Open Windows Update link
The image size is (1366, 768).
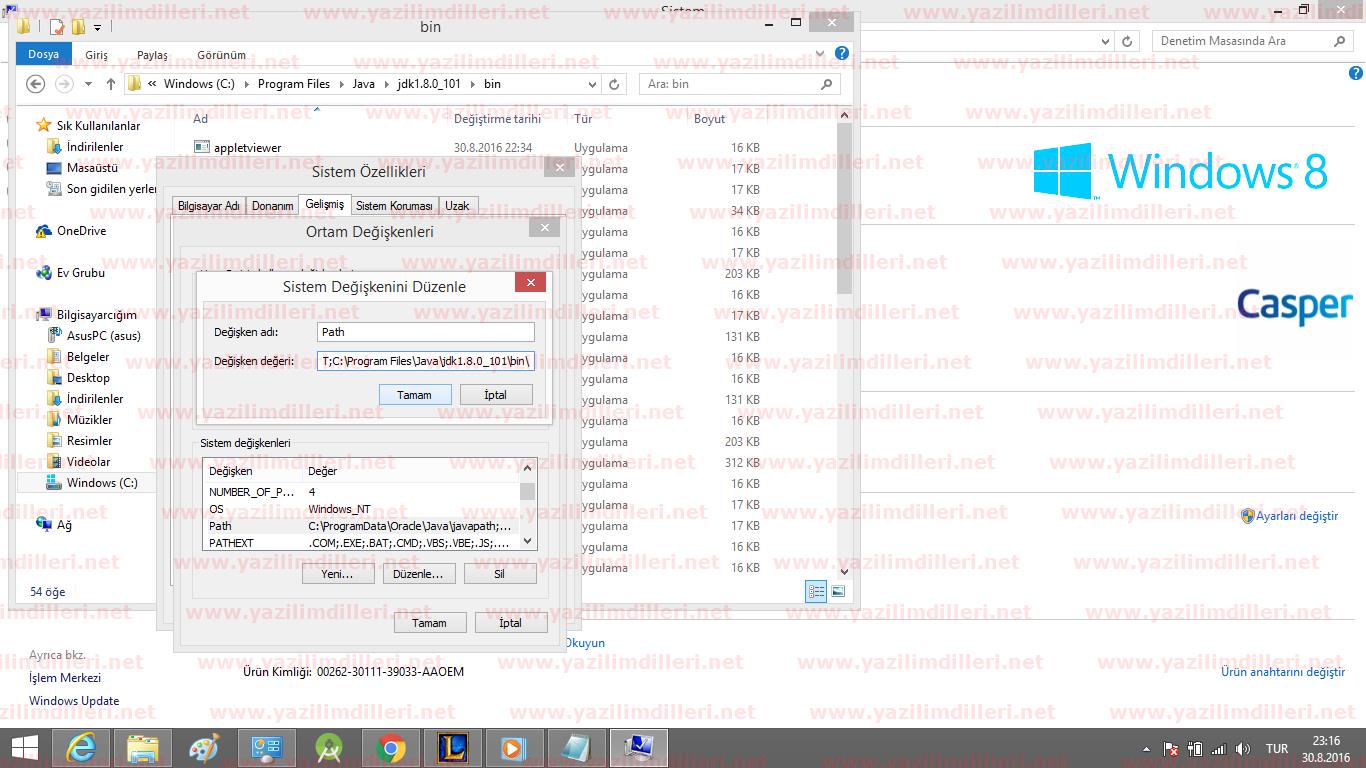(x=74, y=701)
